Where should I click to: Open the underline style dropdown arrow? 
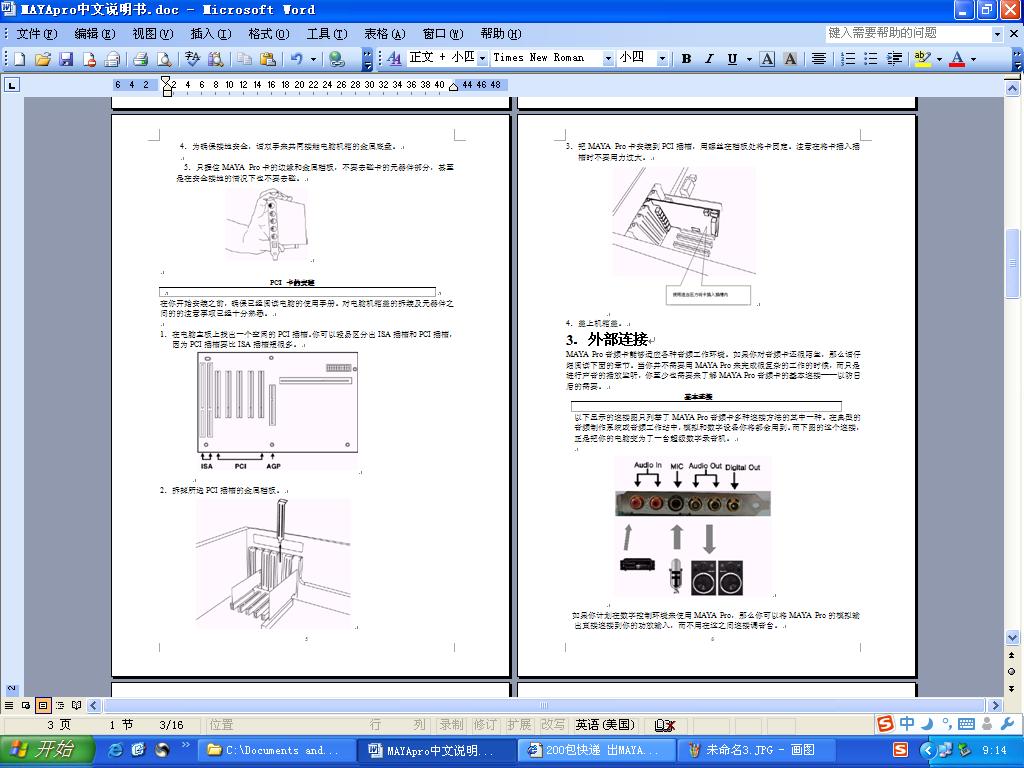point(749,59)
